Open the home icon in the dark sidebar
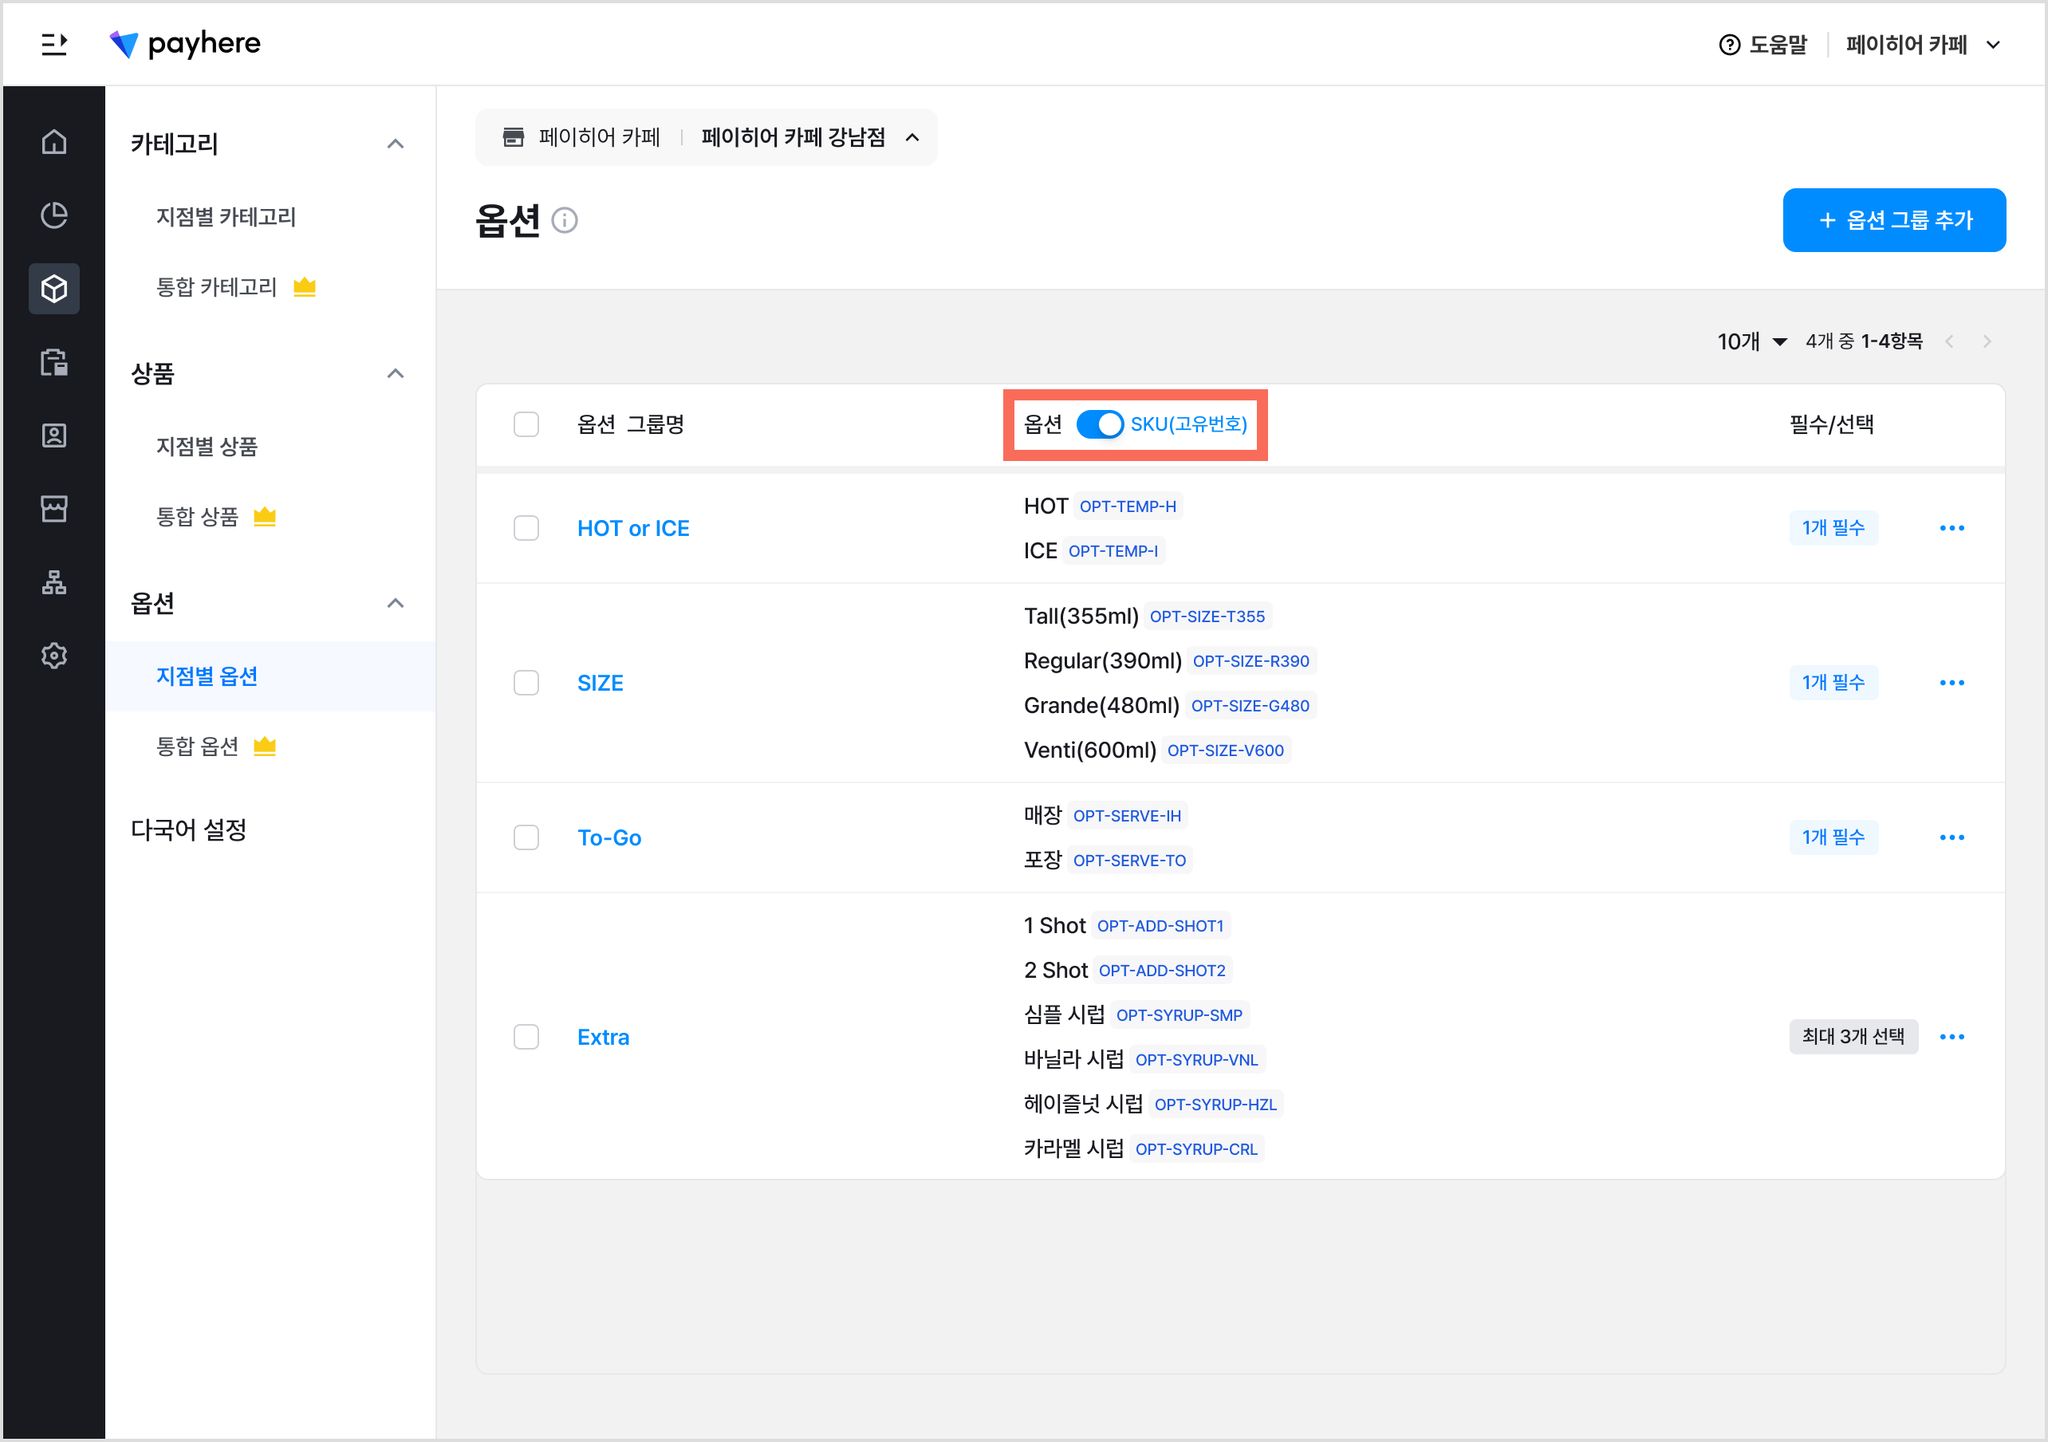The height and width of the screenshot is (1442, 2048). coord(54,142)
